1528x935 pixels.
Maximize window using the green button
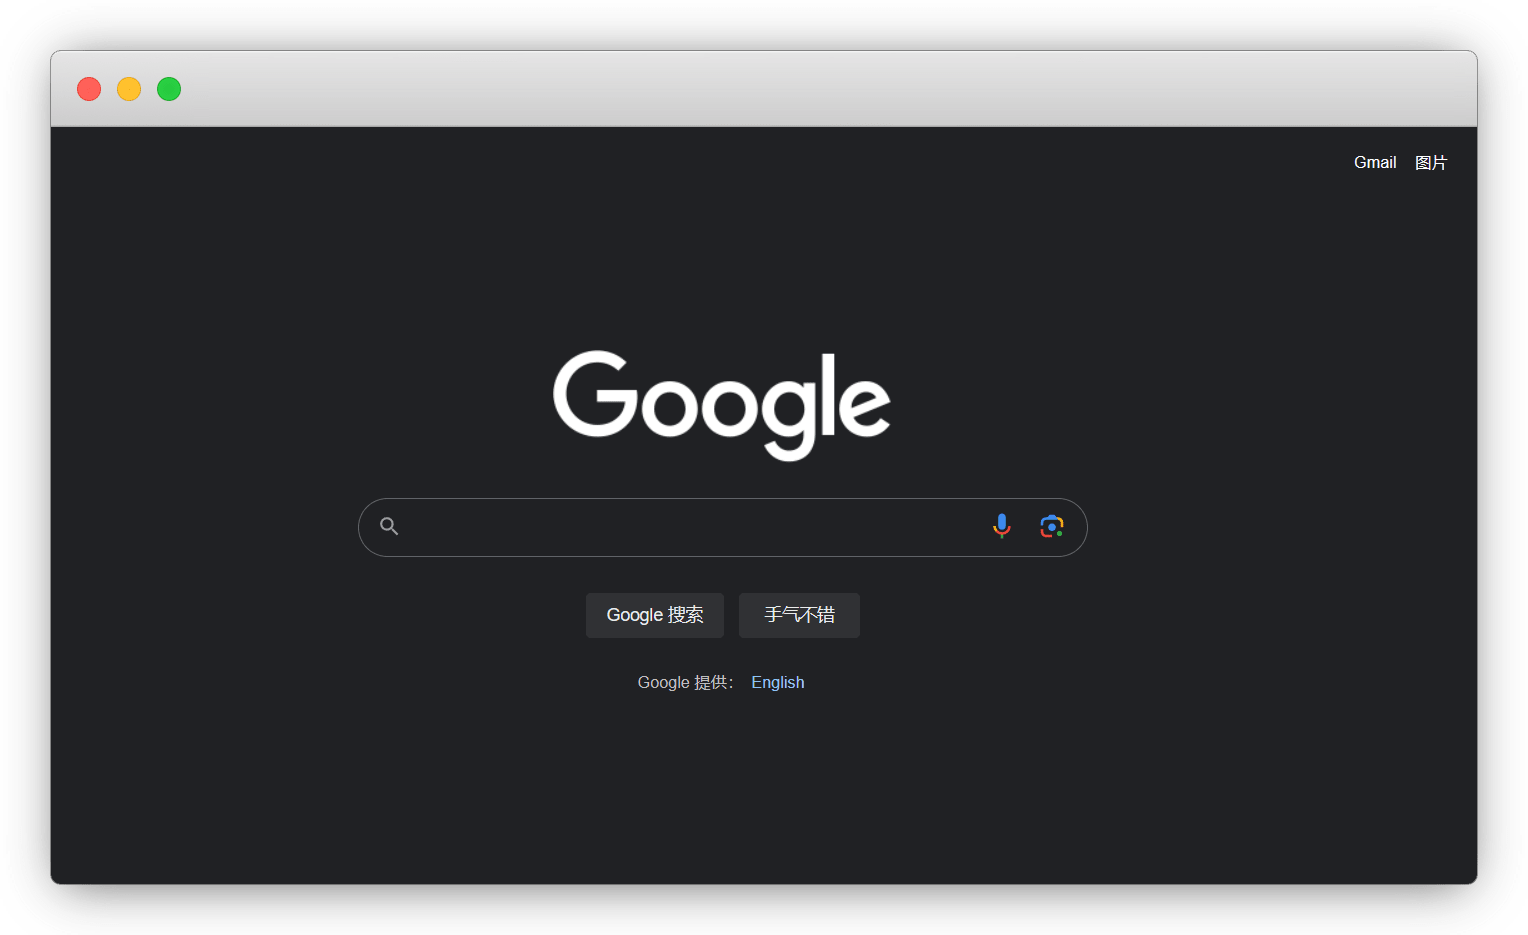169,89
